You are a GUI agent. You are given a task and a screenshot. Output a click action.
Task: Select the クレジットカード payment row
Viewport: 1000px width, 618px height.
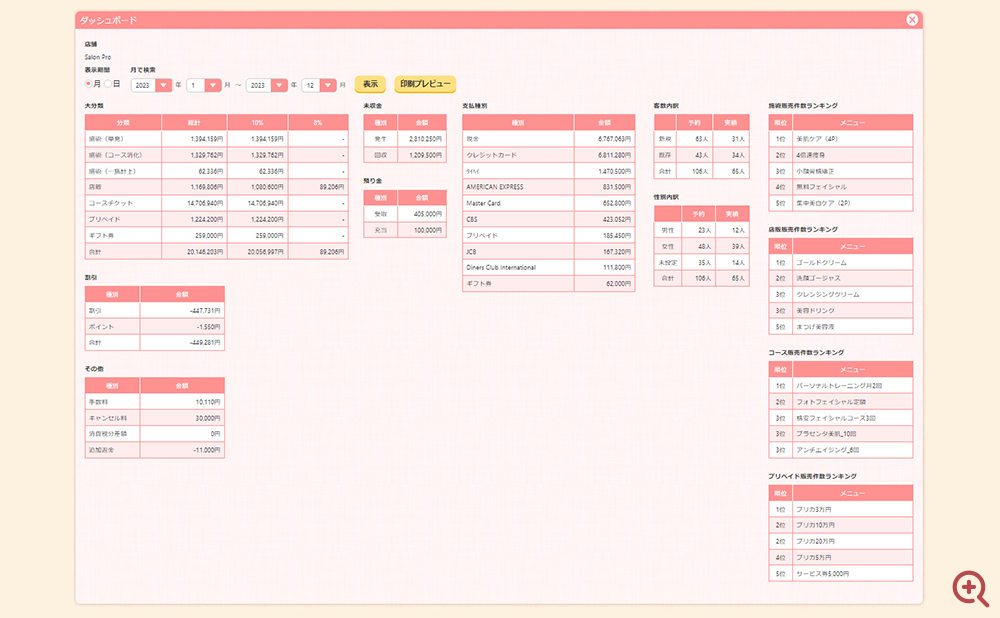[x=548, y=155]
